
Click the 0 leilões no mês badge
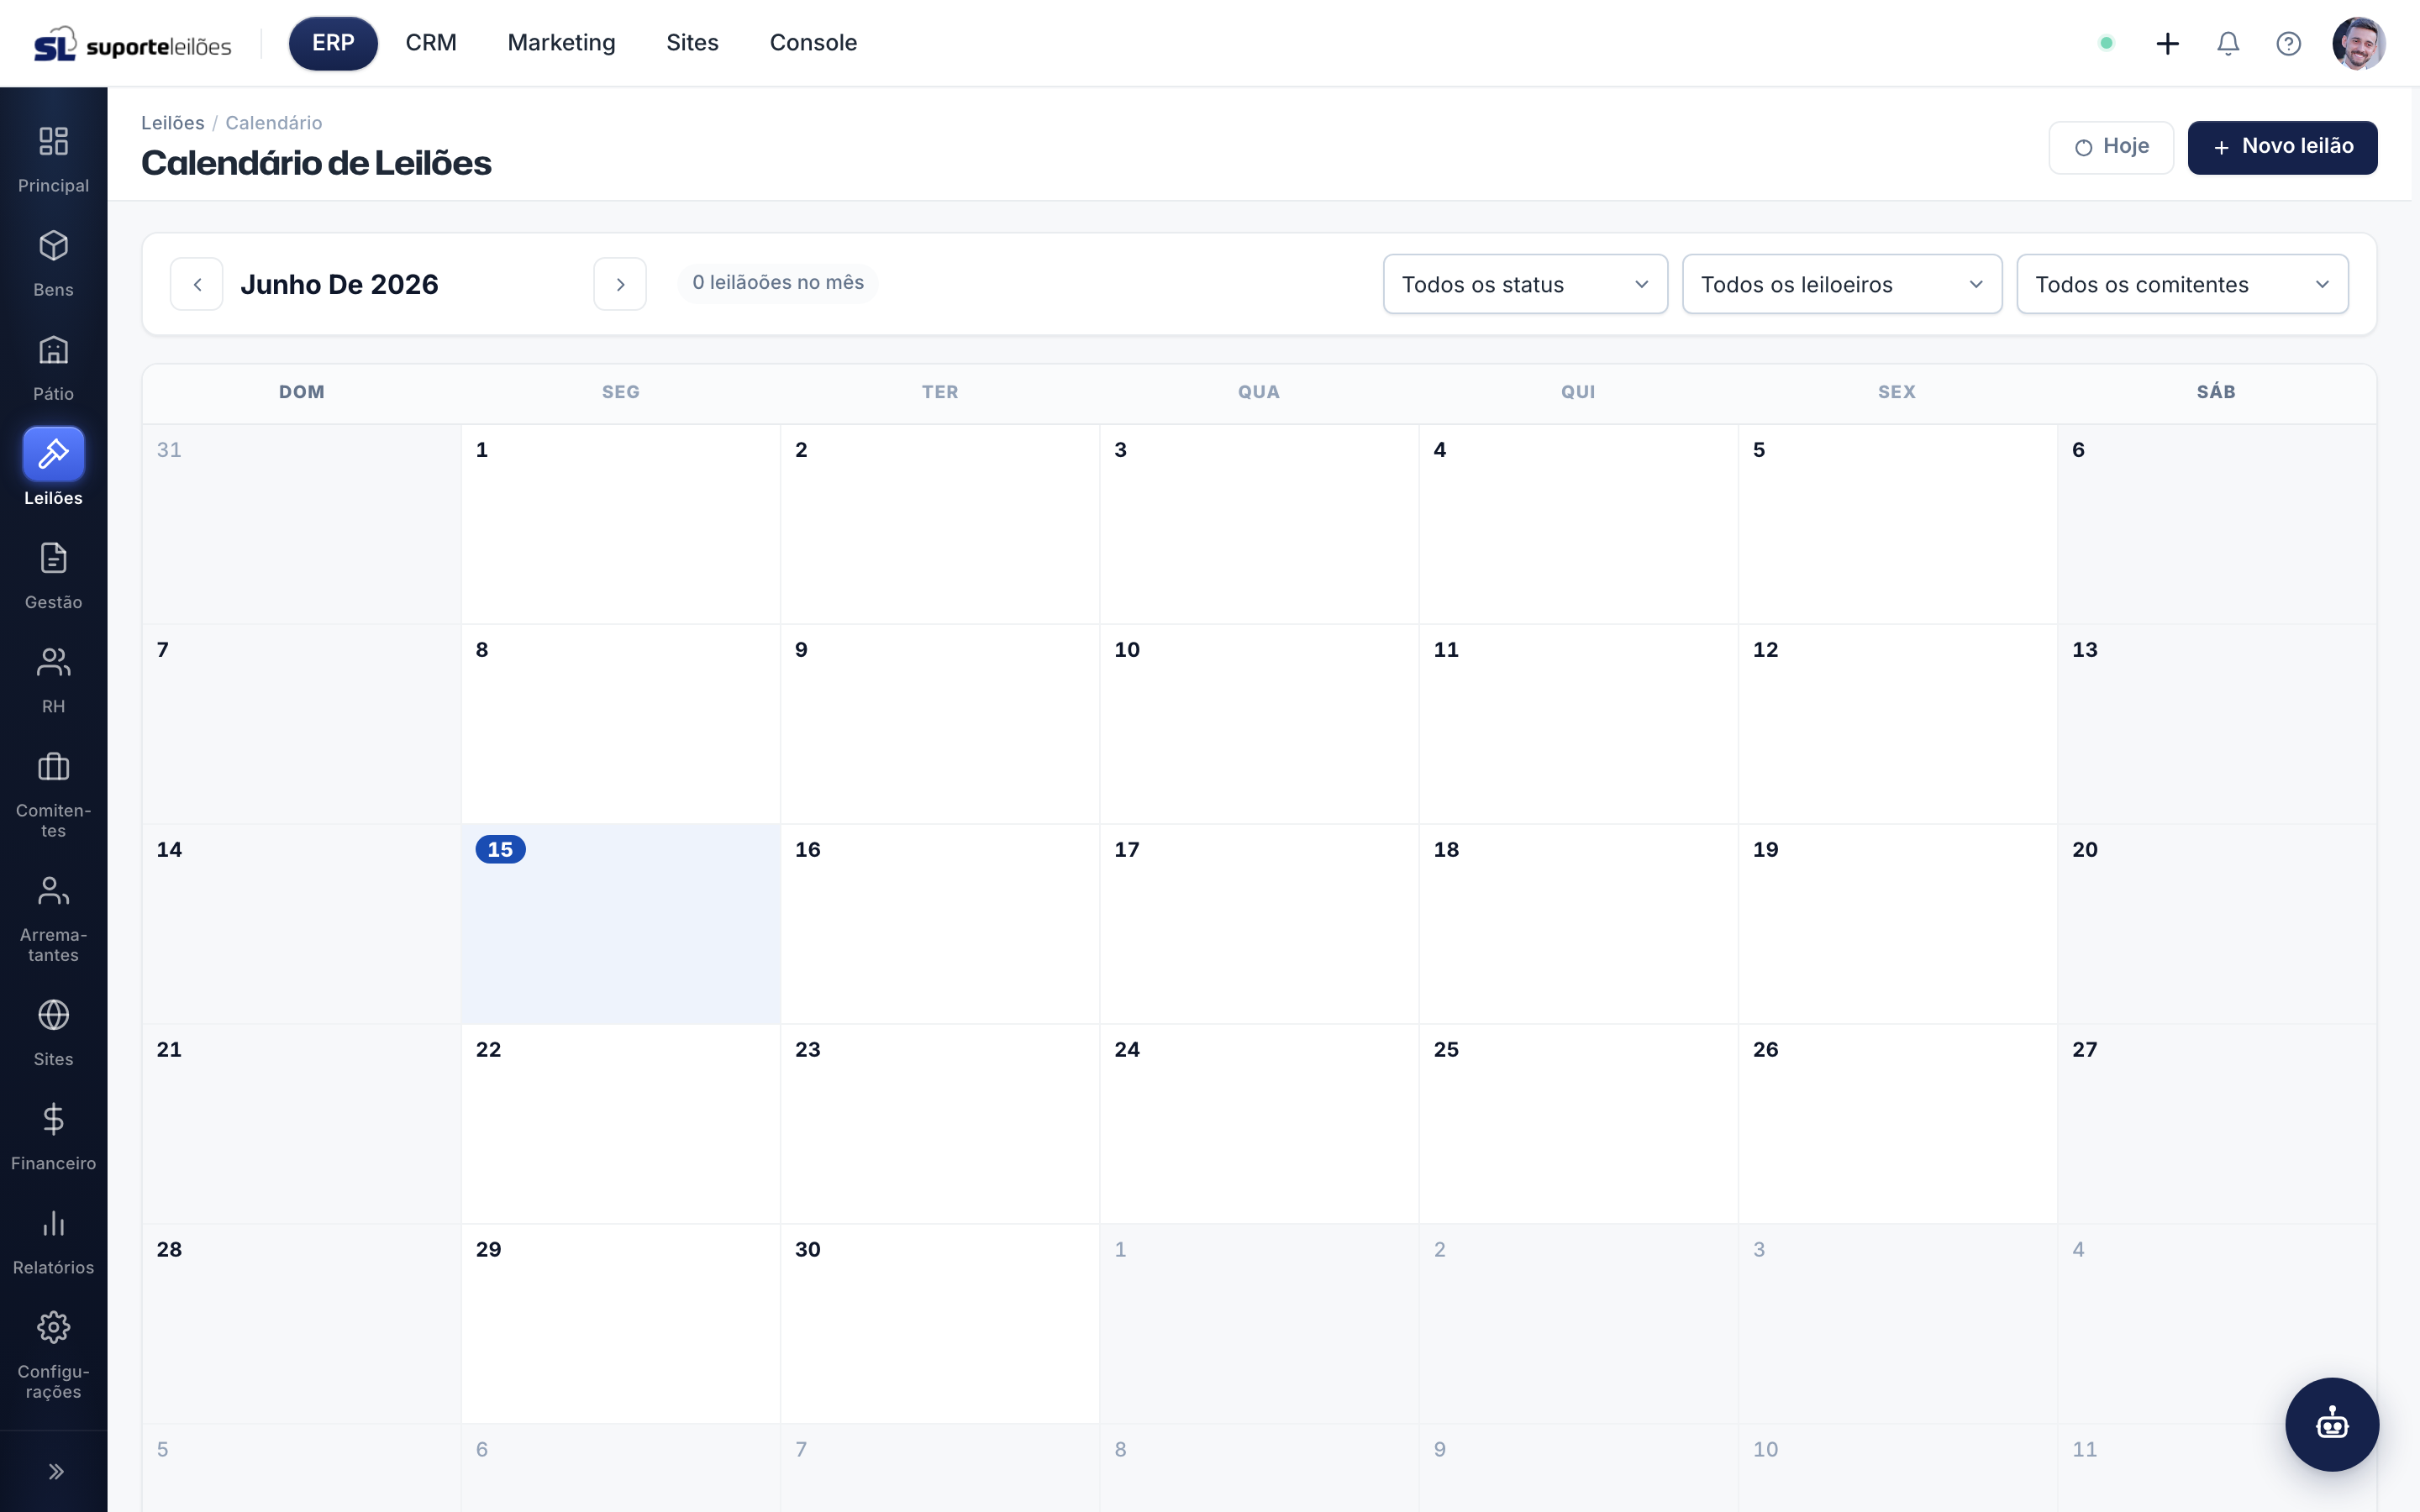point(778,283)
